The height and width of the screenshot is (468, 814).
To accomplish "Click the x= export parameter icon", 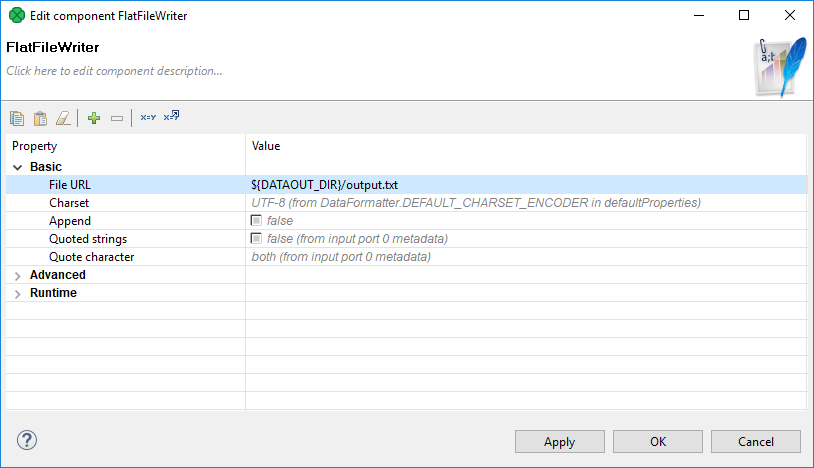I will (171, 116).
